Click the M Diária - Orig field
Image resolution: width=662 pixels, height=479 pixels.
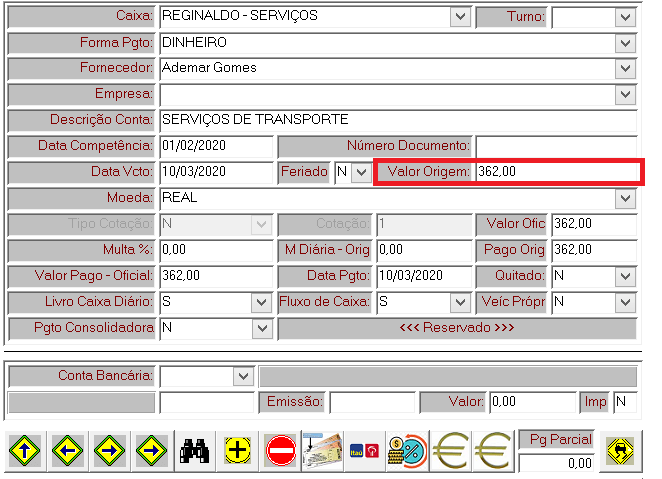[424, 250]
